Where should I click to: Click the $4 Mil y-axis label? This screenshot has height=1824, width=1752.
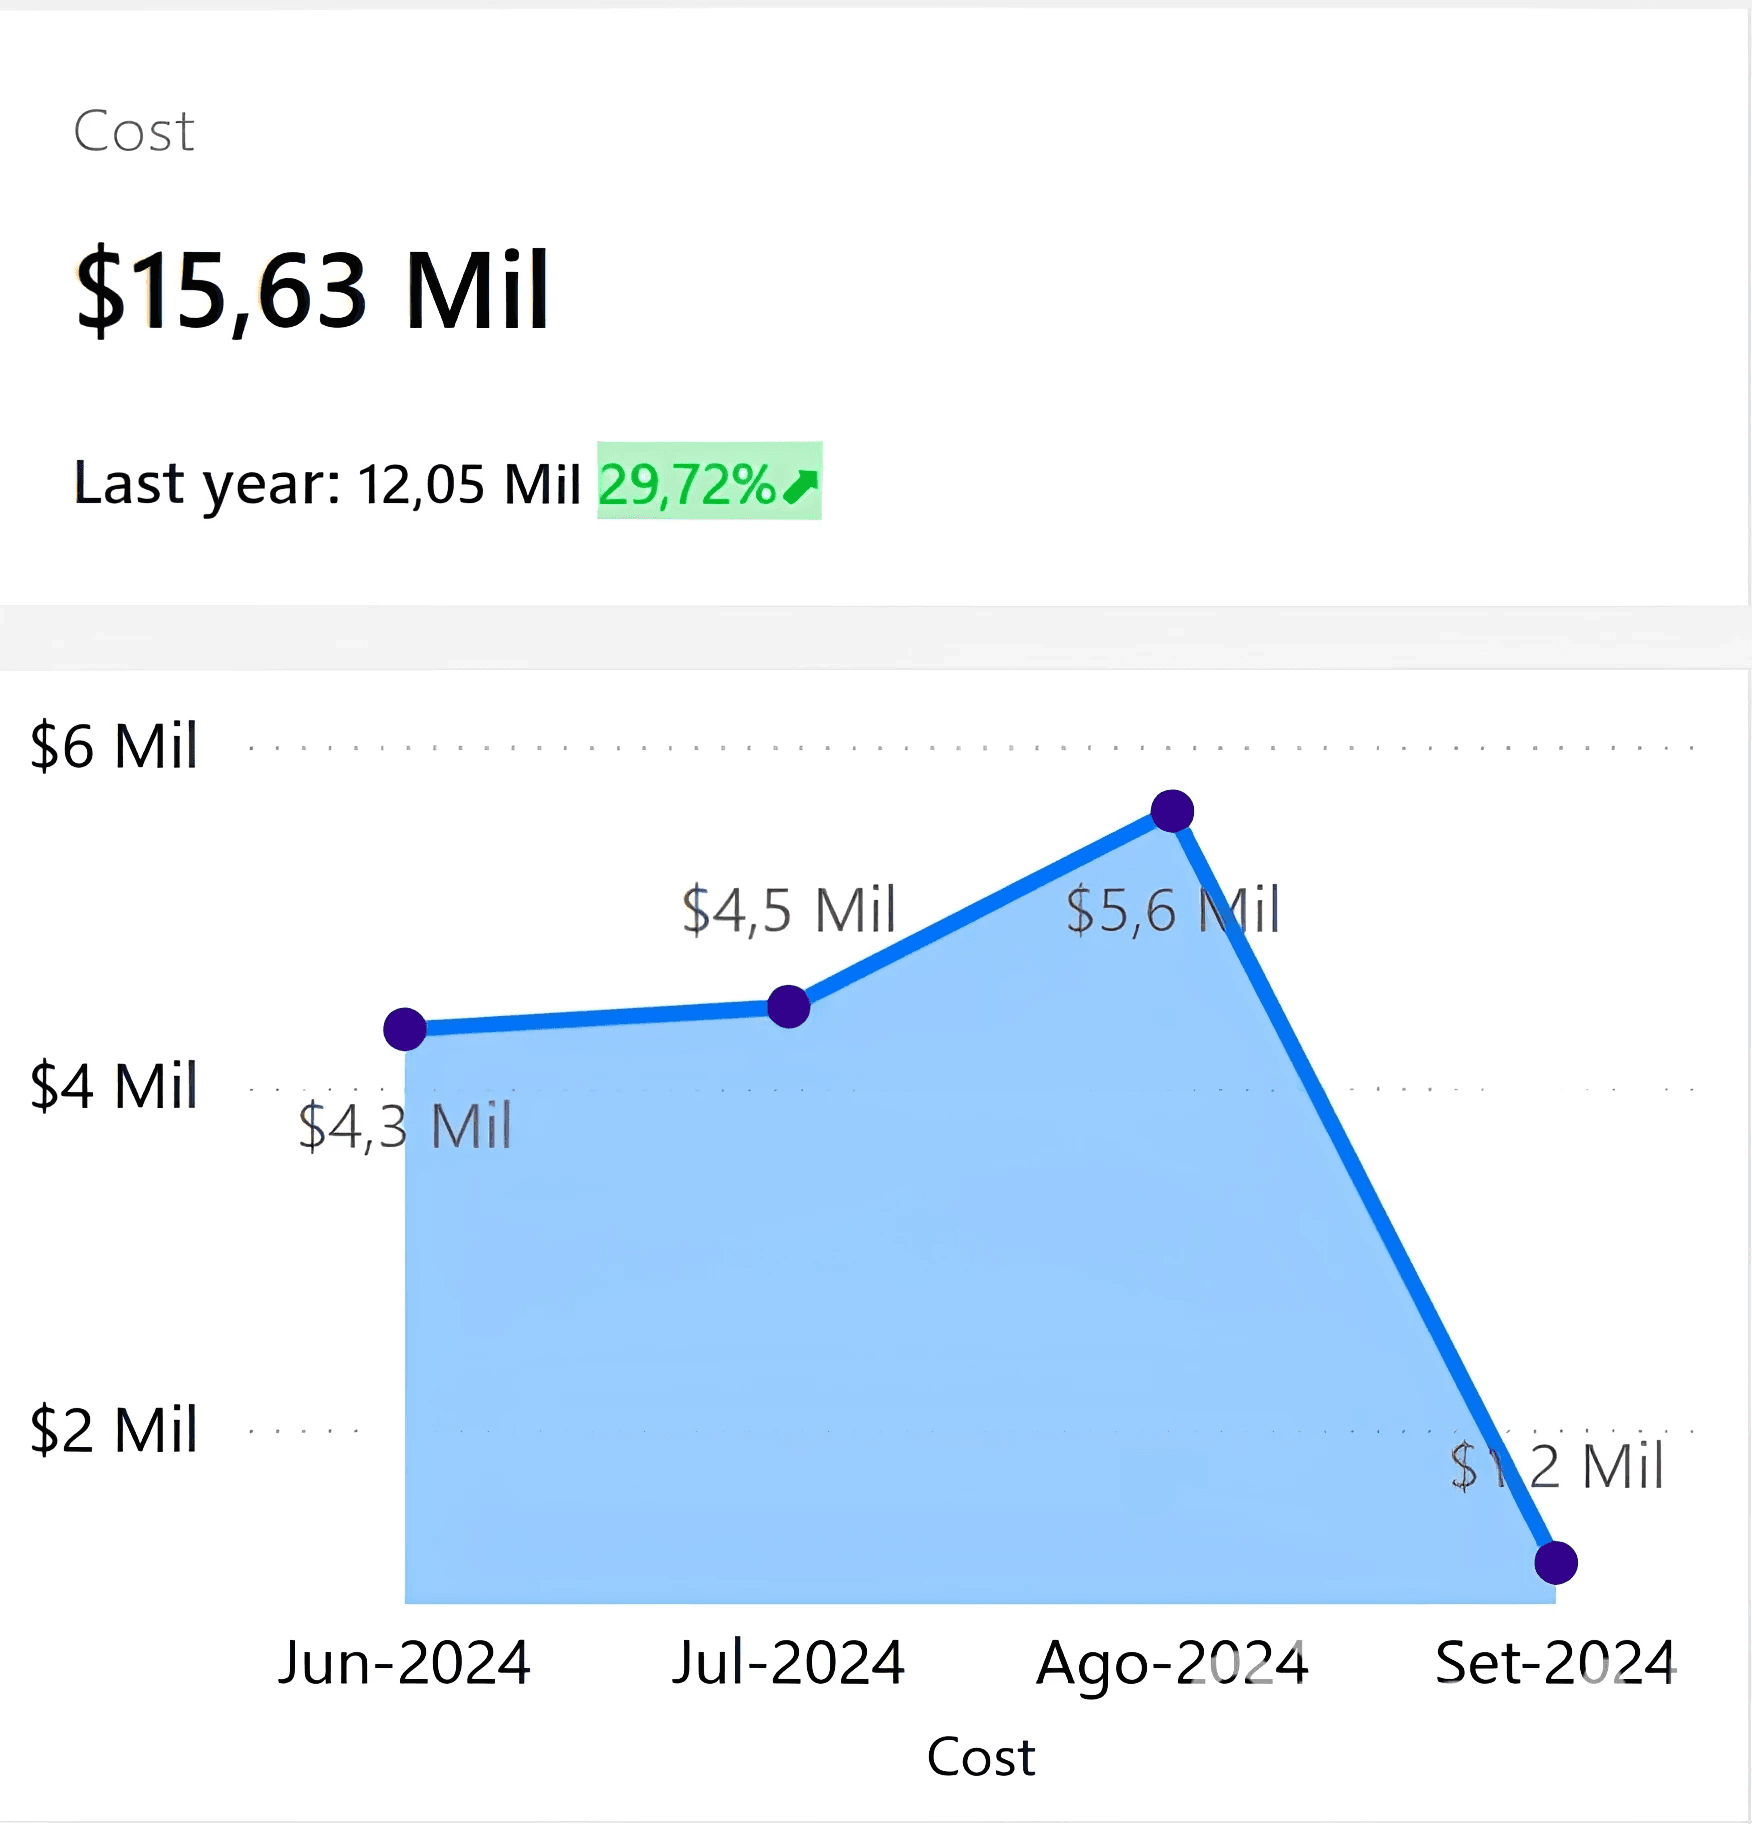pos(114,1087)
